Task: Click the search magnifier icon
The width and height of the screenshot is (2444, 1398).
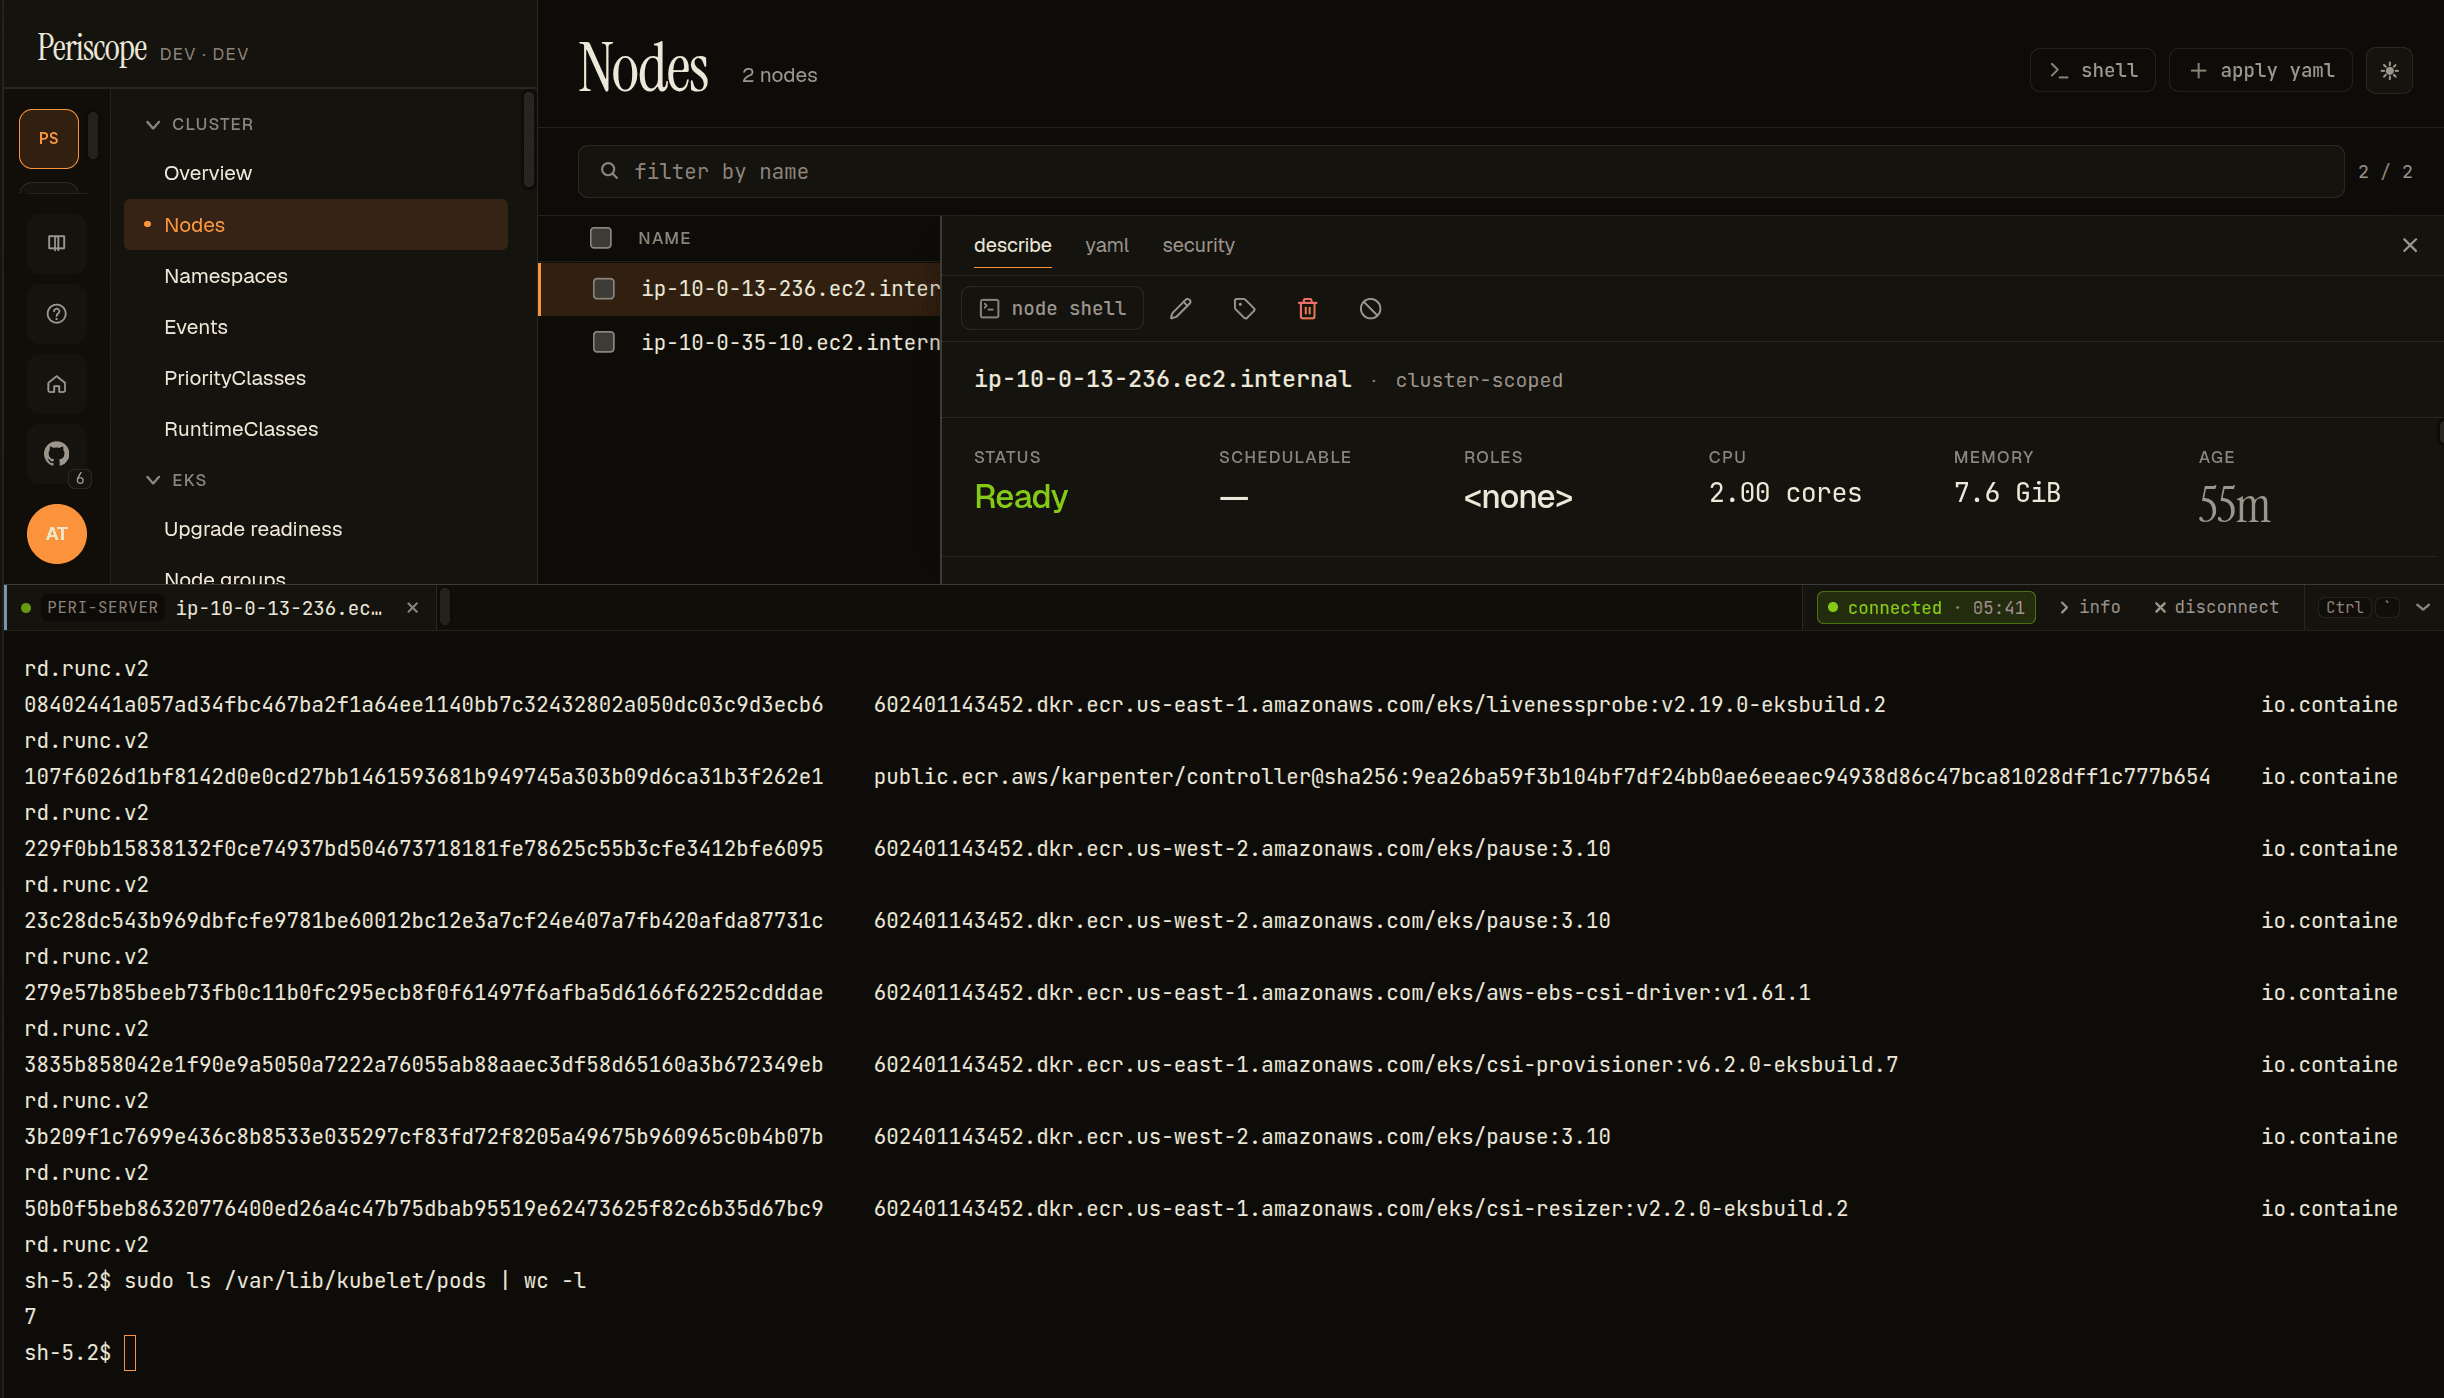Action: (x=609, y=171)
